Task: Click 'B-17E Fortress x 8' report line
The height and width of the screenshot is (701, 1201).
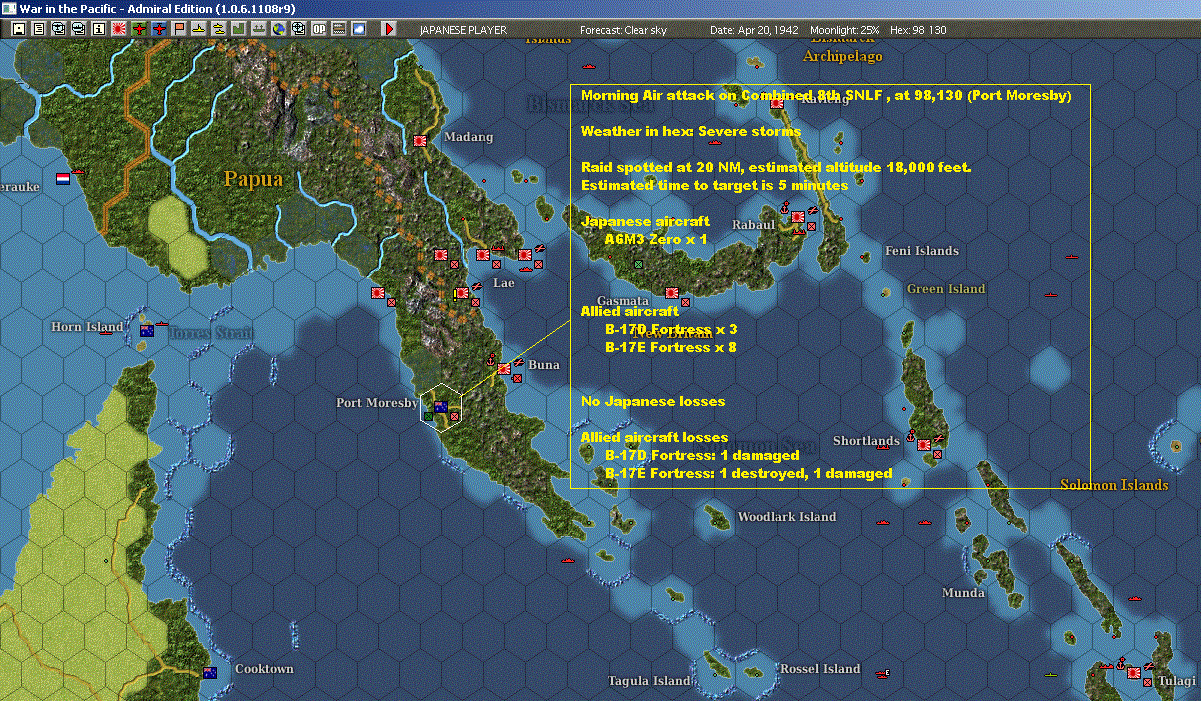Action: tap(671, 347)
